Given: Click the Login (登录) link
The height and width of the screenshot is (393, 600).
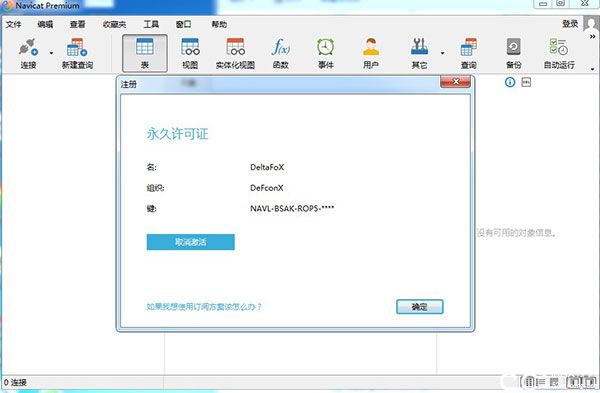Looking at the screenshot, I should [570, 24].
